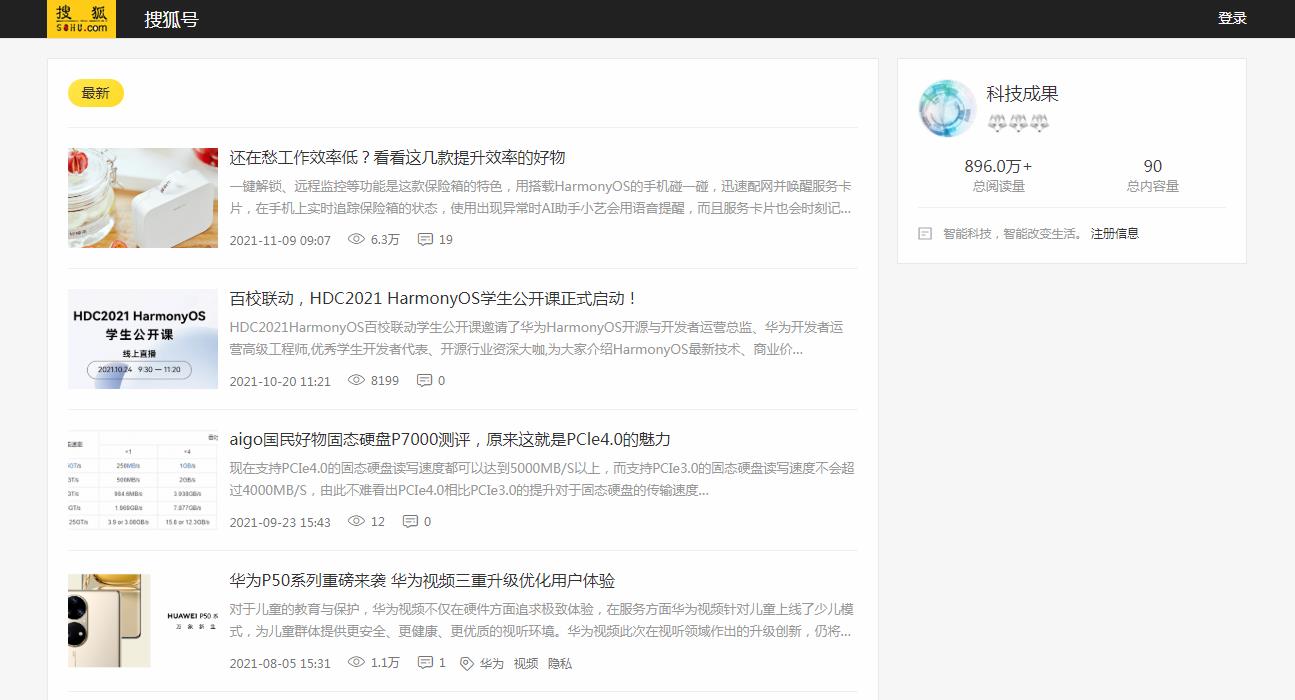The width and height of the screenshot is (1295, 700).
Task: Click eye icon beside 8199 views
Action: [x=356, y=380]
